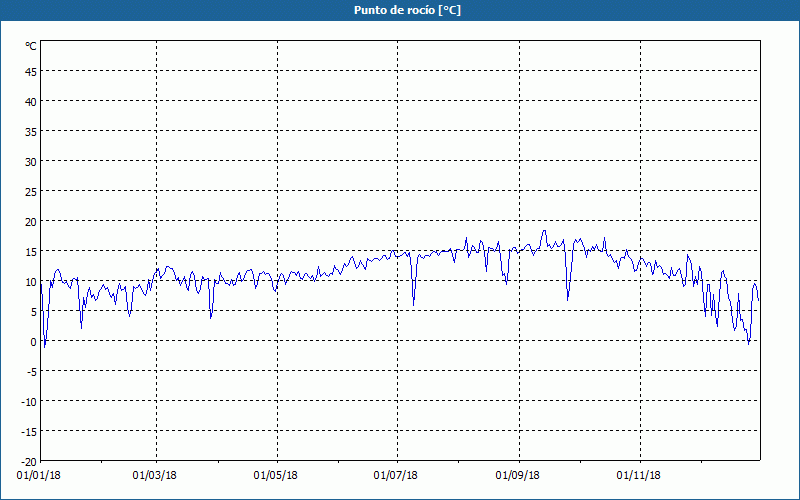
Task: Click the 01/09/18 date label
Action: pyautogui.click(x=518, y=476)
